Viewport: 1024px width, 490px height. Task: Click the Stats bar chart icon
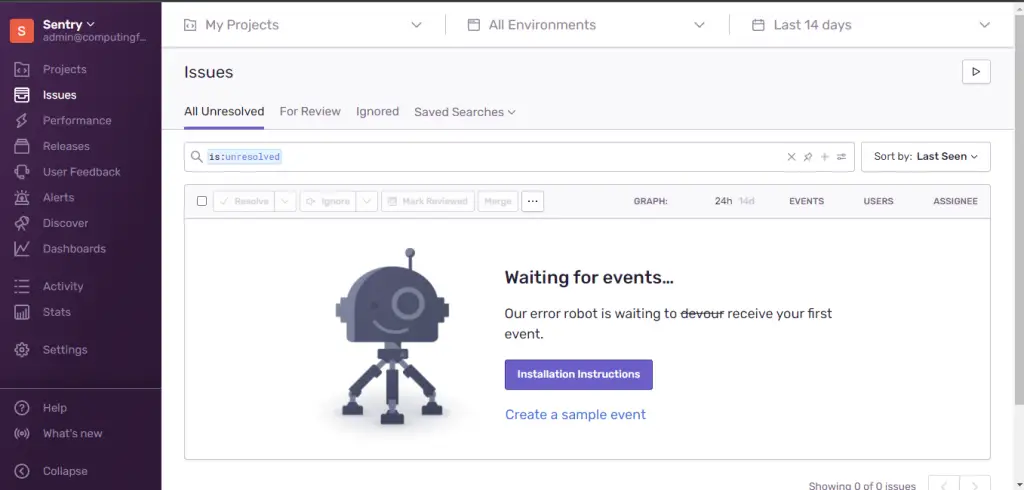(22, 312)
